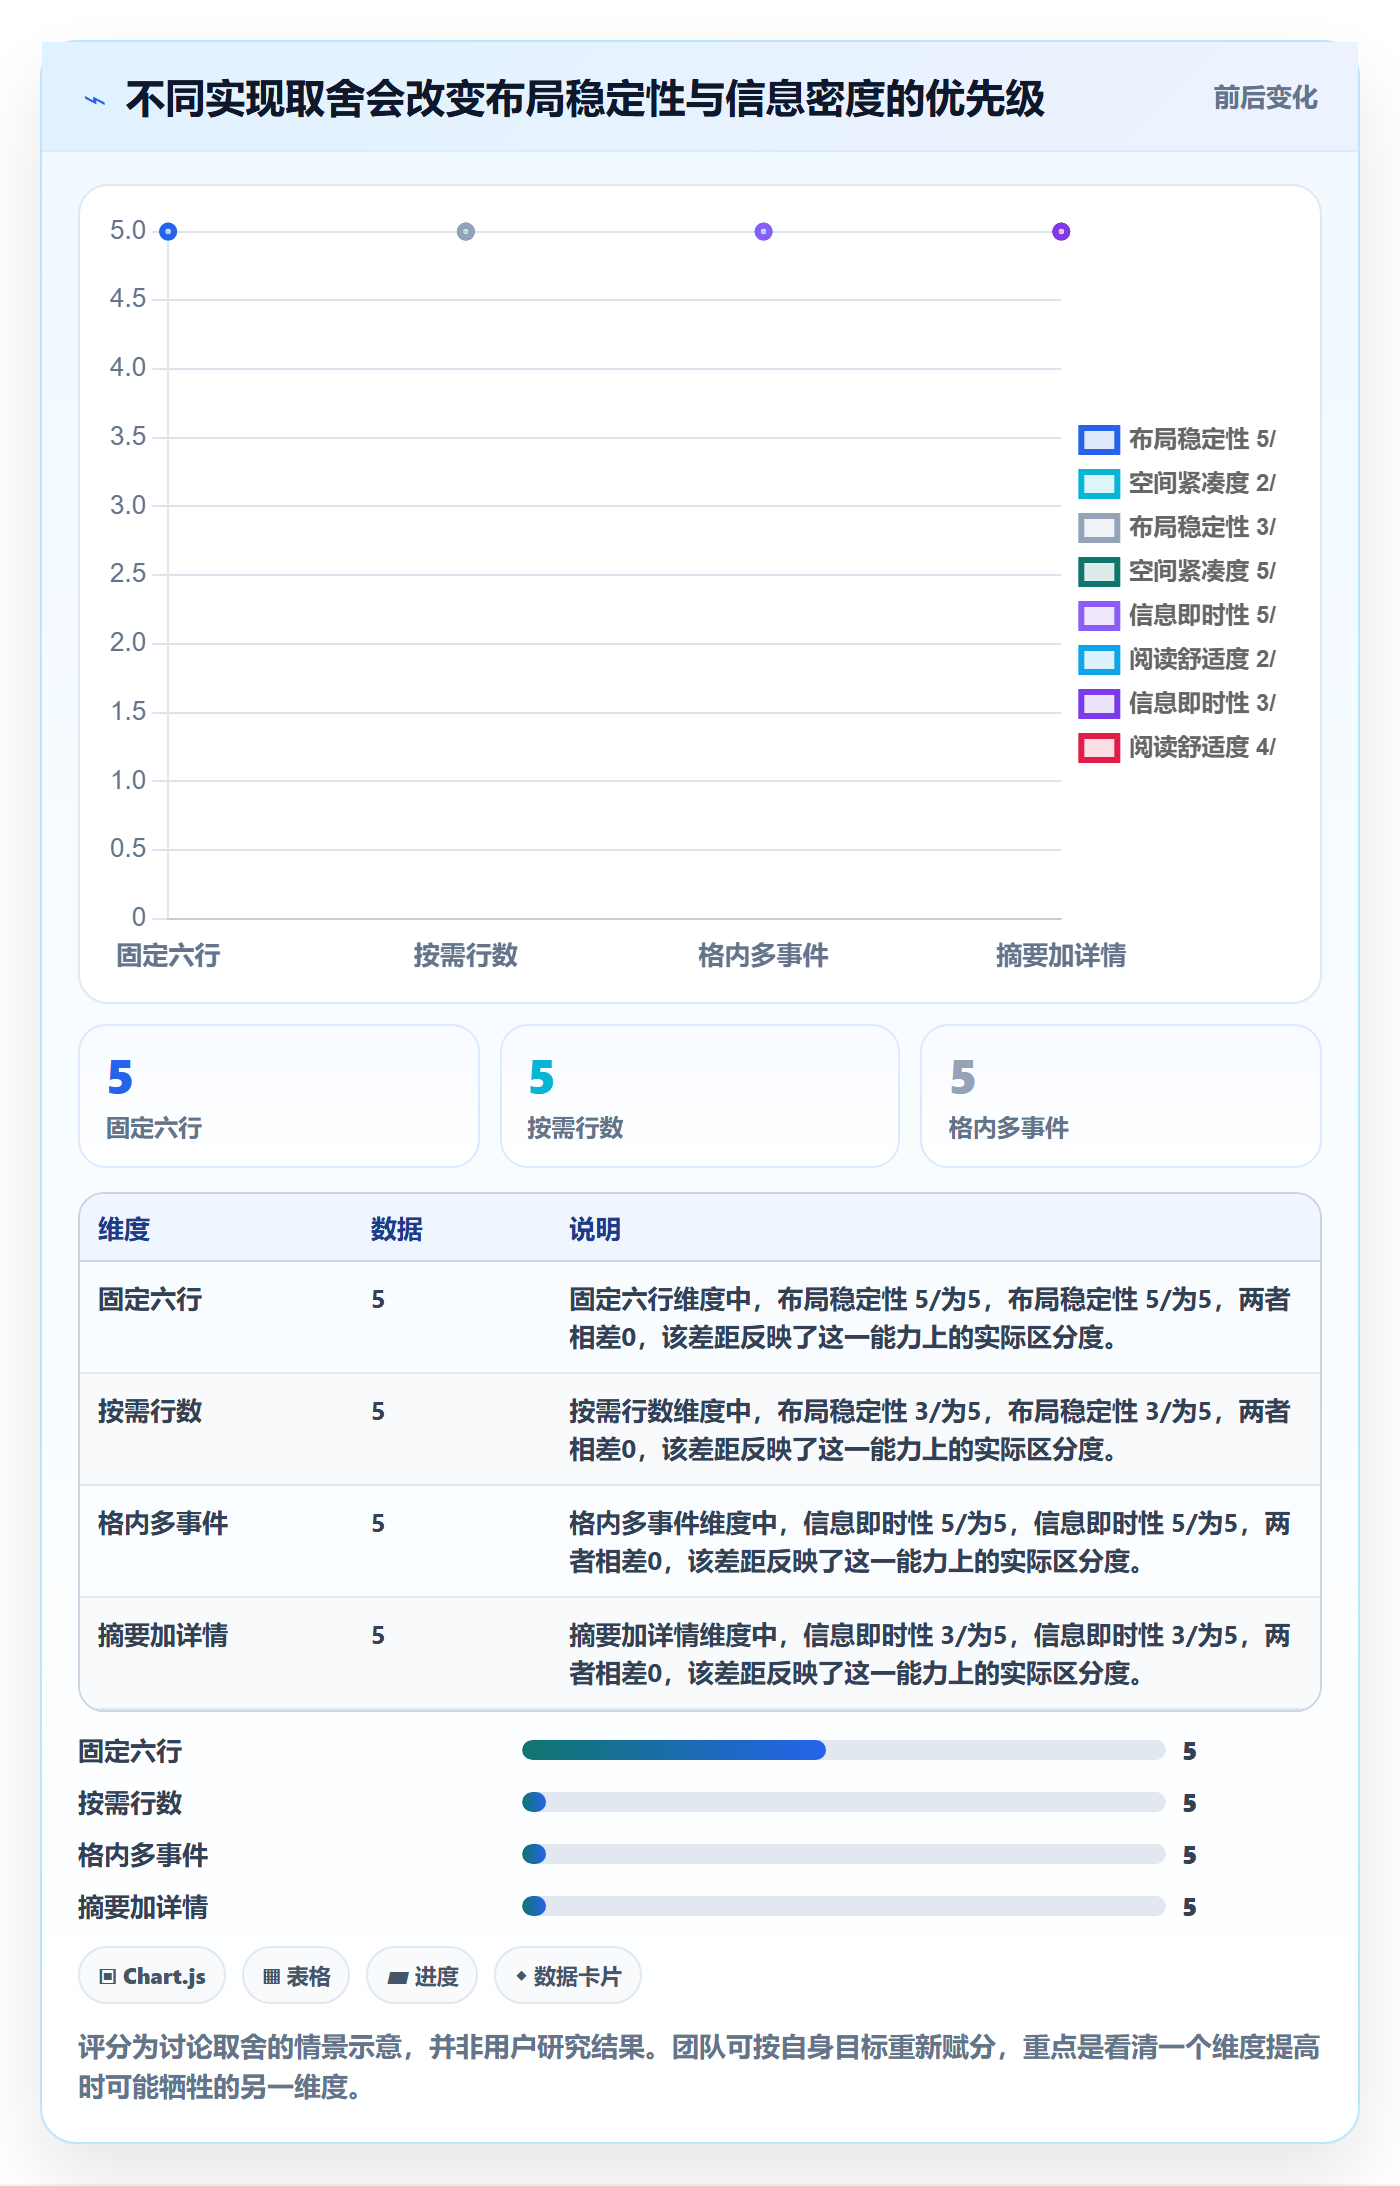Click the 格内多事件 progress bar
The height and width of the screenshot is (2186, 1400).
click(x=844, y=1854)
